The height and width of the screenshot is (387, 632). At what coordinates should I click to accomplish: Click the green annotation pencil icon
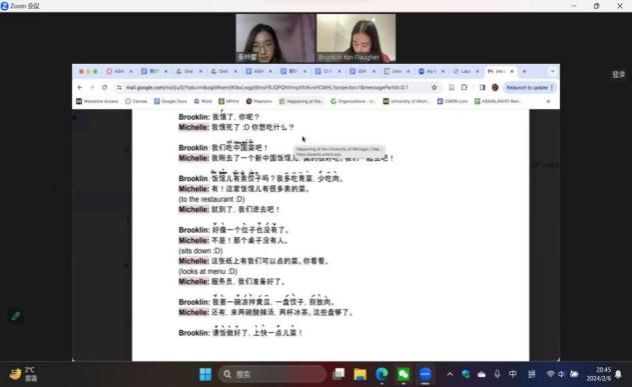[x=16, y=316]
